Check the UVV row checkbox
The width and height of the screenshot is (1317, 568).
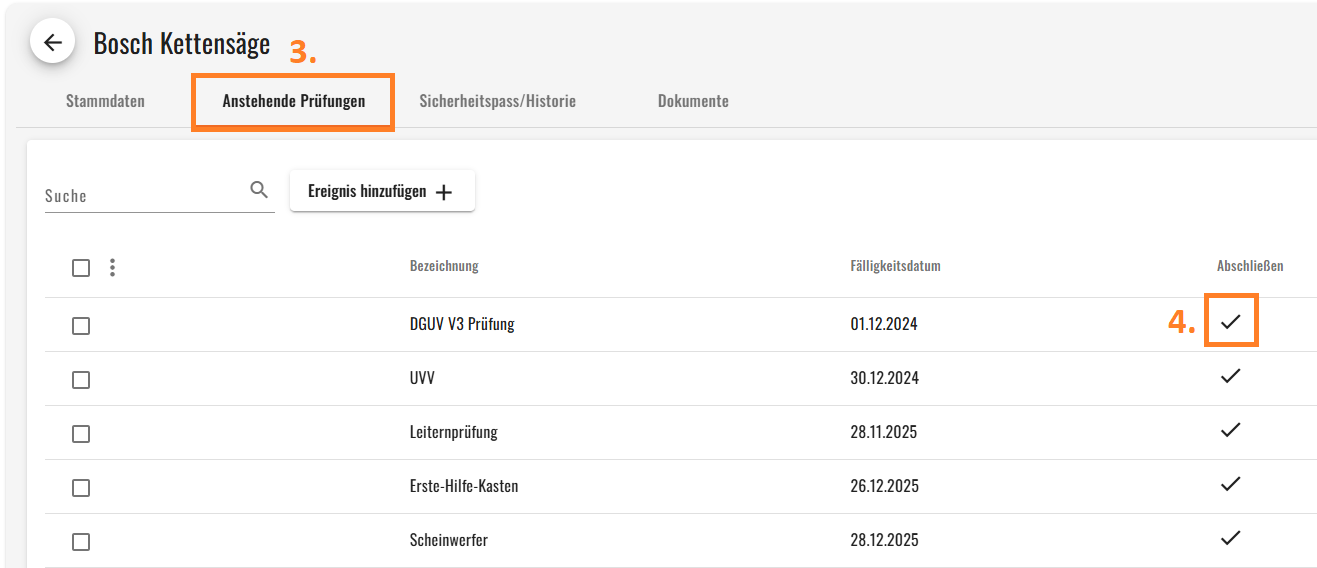[x=81, y=380]
